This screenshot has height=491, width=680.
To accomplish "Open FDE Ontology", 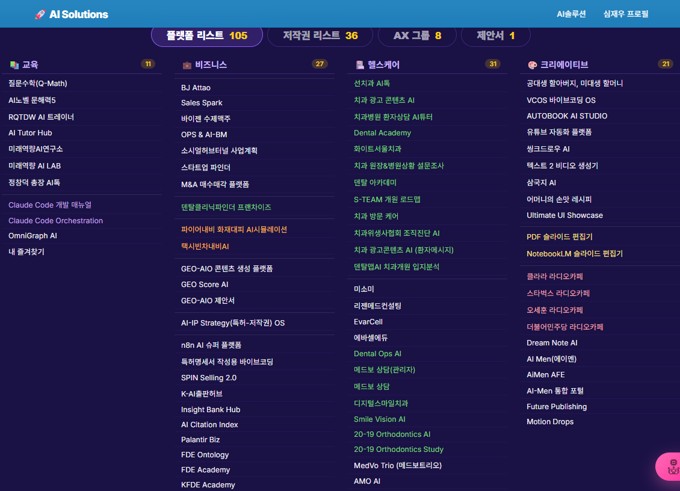I will [205, 455].
